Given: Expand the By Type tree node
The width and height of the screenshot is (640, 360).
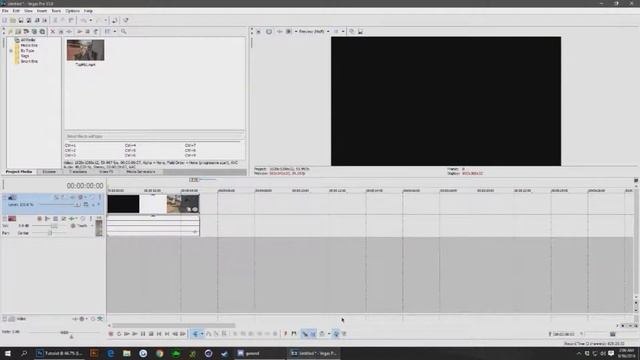Looking at the screenshot, I should click(x=11, y=51).
